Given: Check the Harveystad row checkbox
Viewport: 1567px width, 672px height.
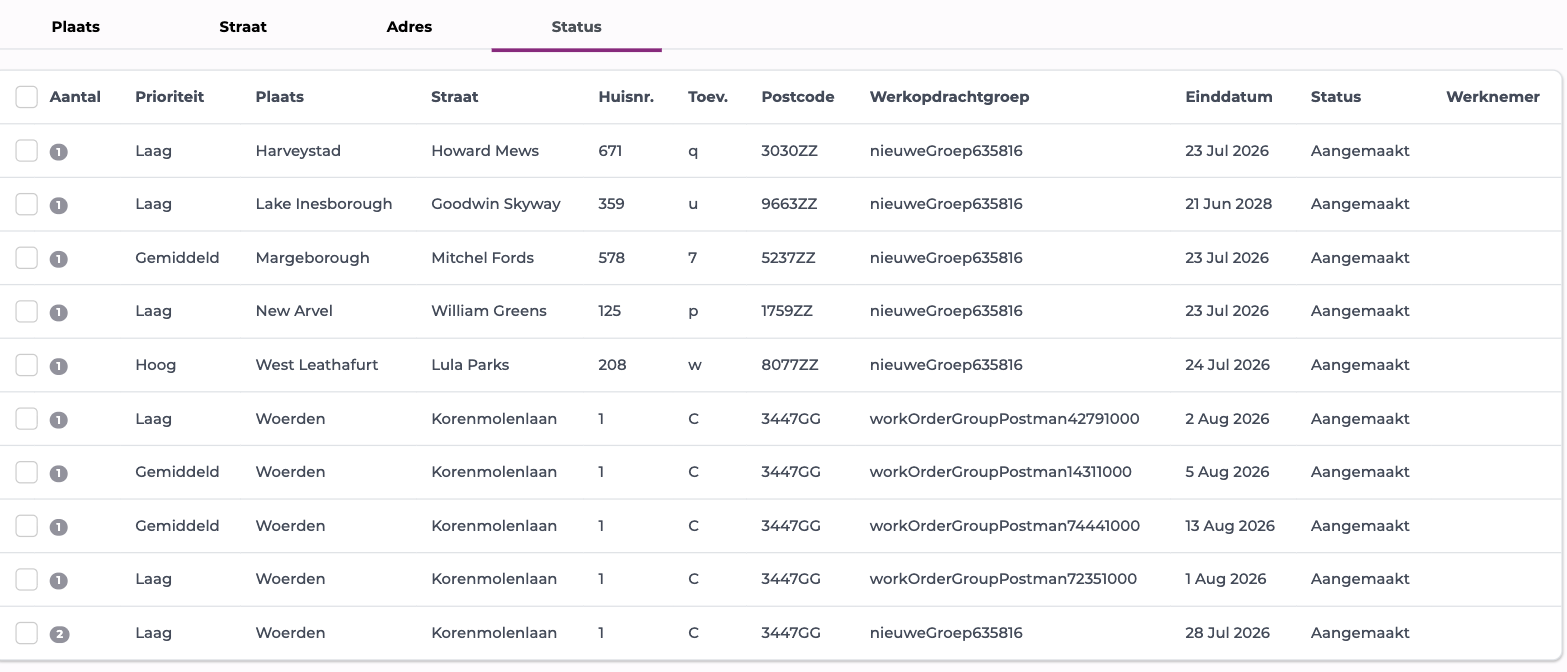Looking at the screenshot, I should click(x=27, y=151).
